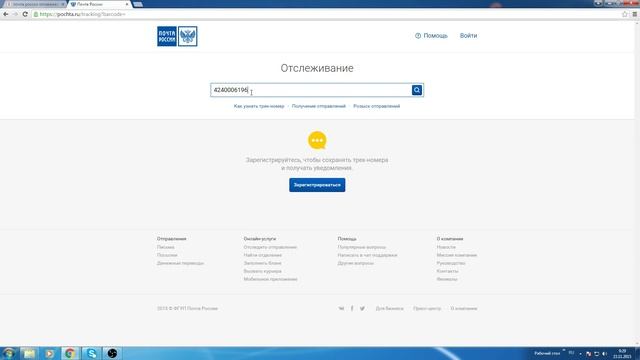Image resolution: width=640 pixels, height=360 pixels.
Task: Open Популярные вопросы footer link
Action: [361, 247]
